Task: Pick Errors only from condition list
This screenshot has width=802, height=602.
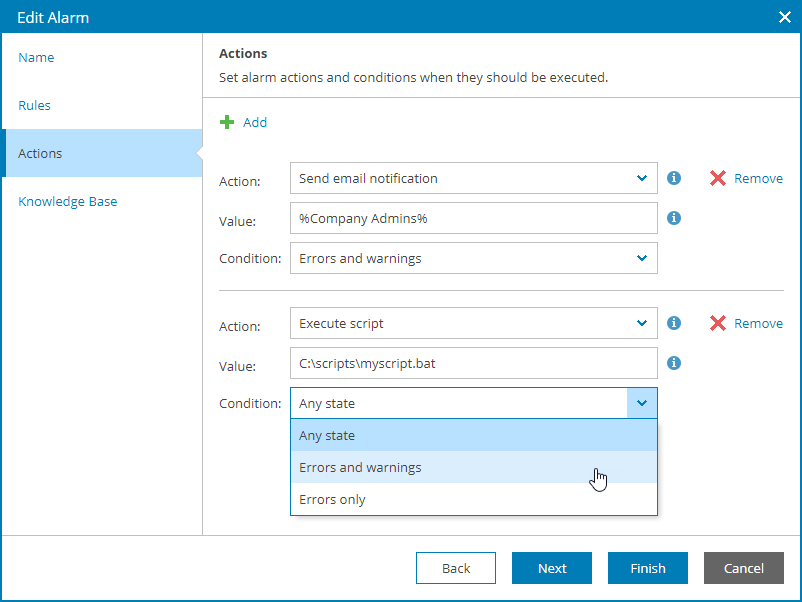Action: coord(473,499)
